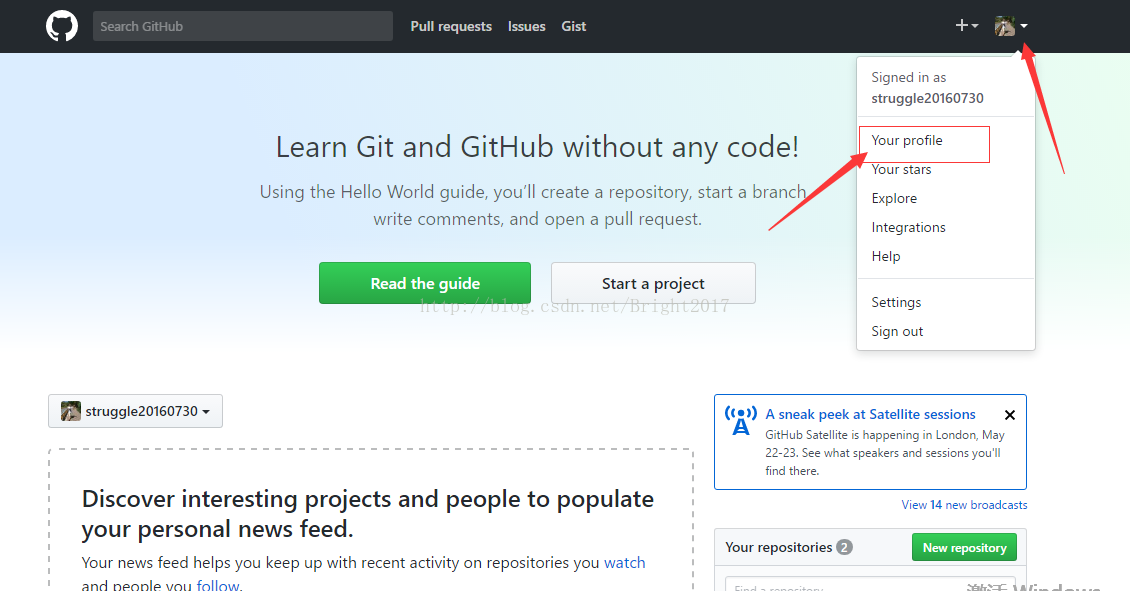Click the Your repositories heading
1130x591 pixels.
pyautogui.click(x=778, y=547)
